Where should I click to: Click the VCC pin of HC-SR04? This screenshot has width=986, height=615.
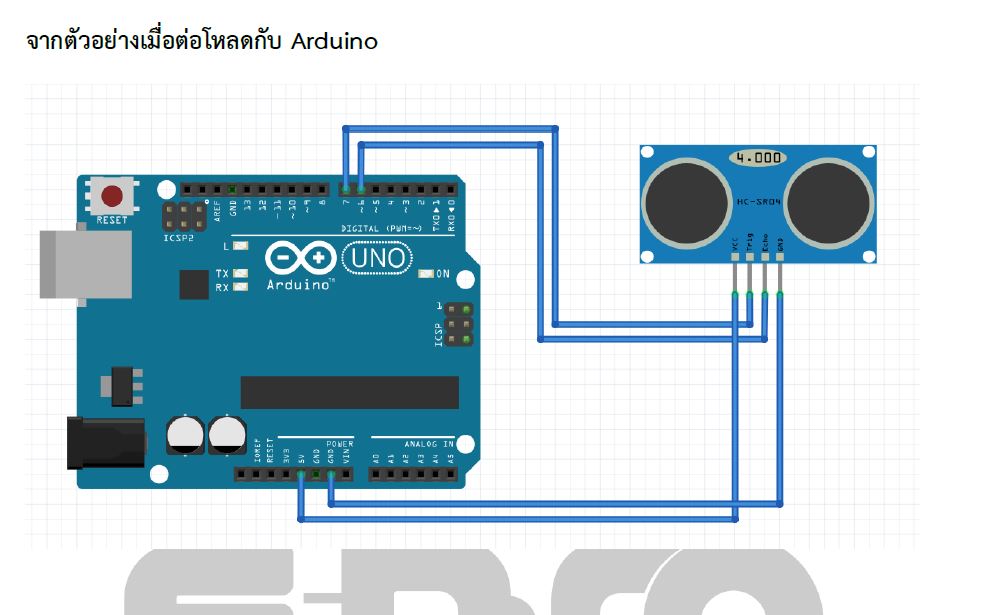pyautogui.click(x=735, y=258)
